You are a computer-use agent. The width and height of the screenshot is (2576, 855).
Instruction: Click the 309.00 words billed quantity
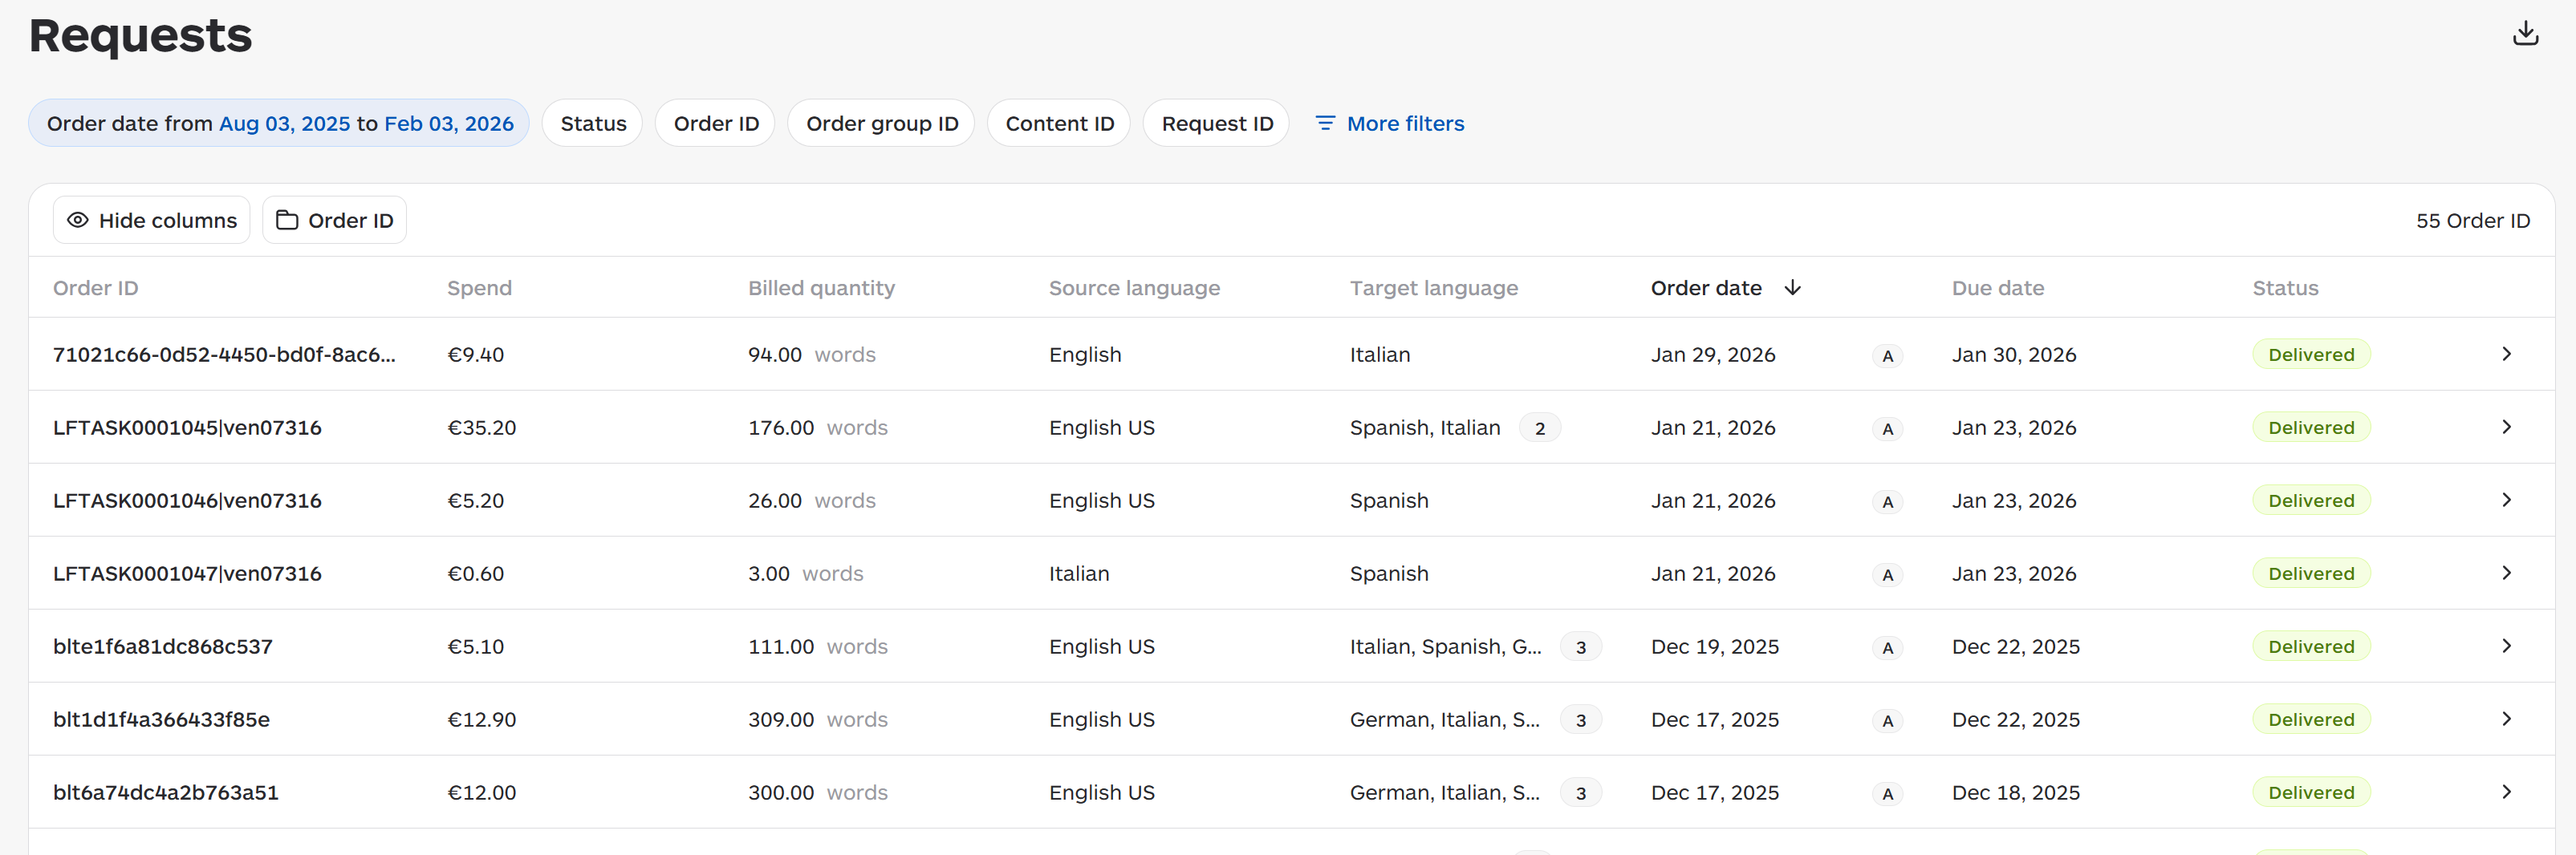click(x=818, y=720)
